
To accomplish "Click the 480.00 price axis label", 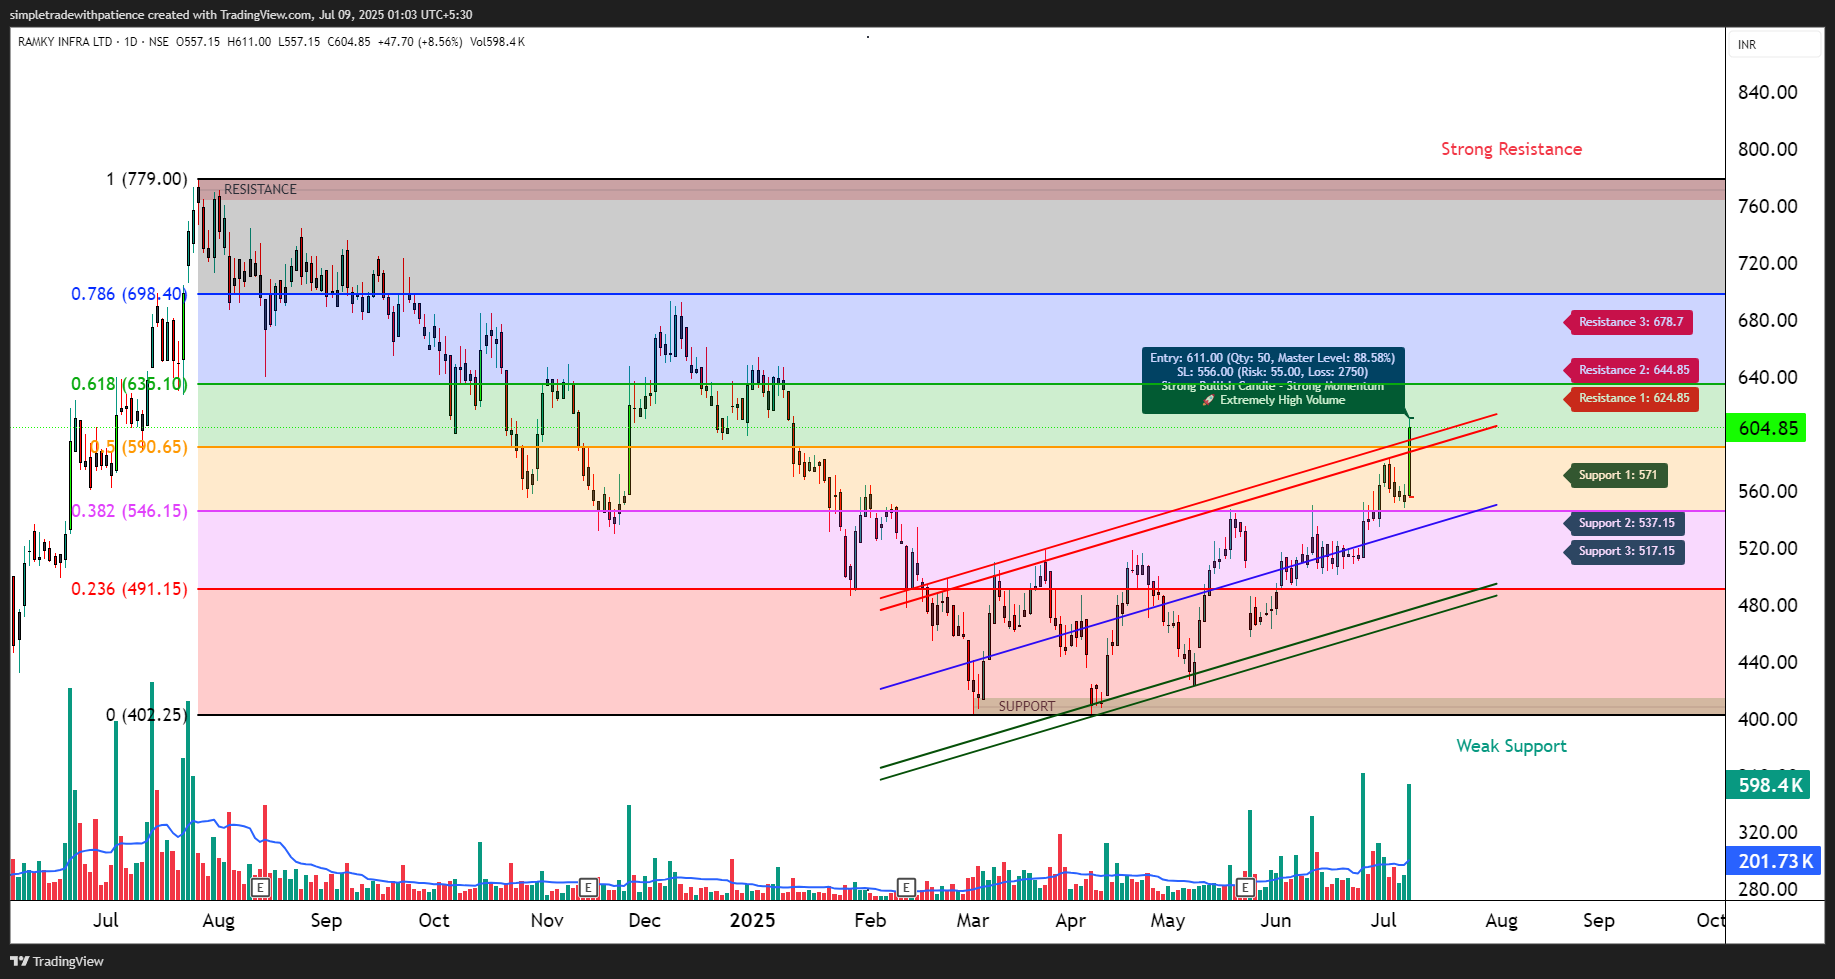I will point(1767,605).
